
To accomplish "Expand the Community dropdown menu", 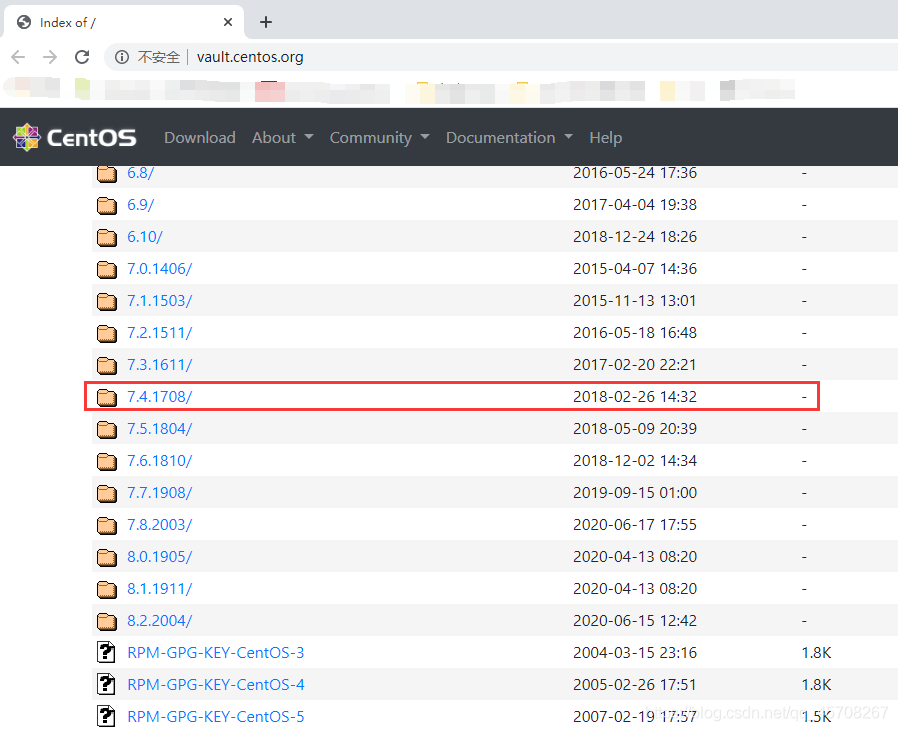I will (379, 137).
